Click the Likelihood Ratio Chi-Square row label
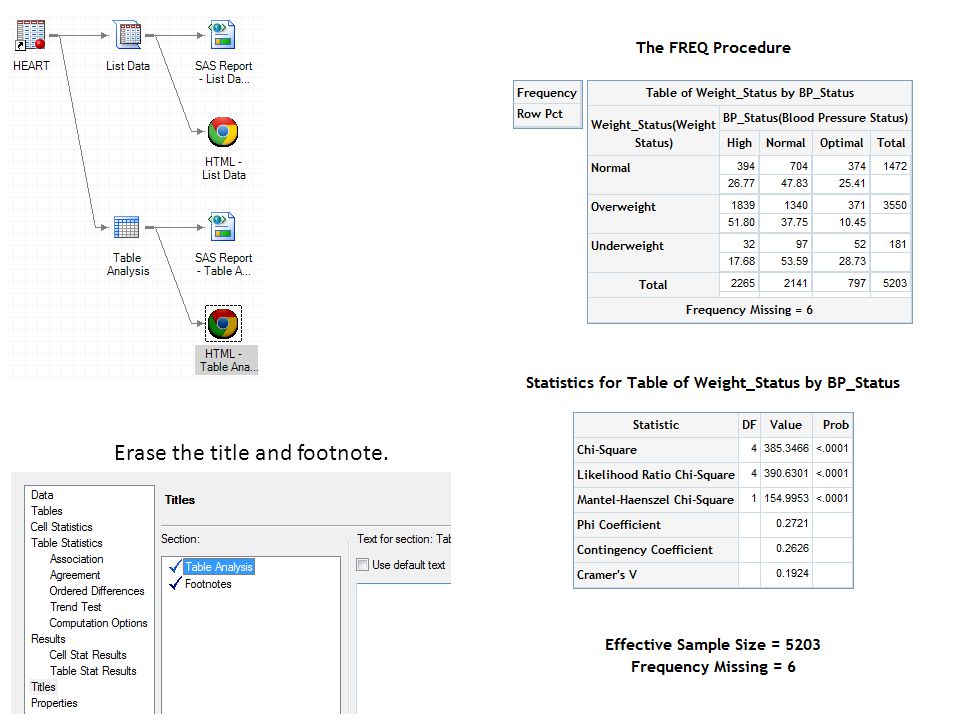 (655, 474)
